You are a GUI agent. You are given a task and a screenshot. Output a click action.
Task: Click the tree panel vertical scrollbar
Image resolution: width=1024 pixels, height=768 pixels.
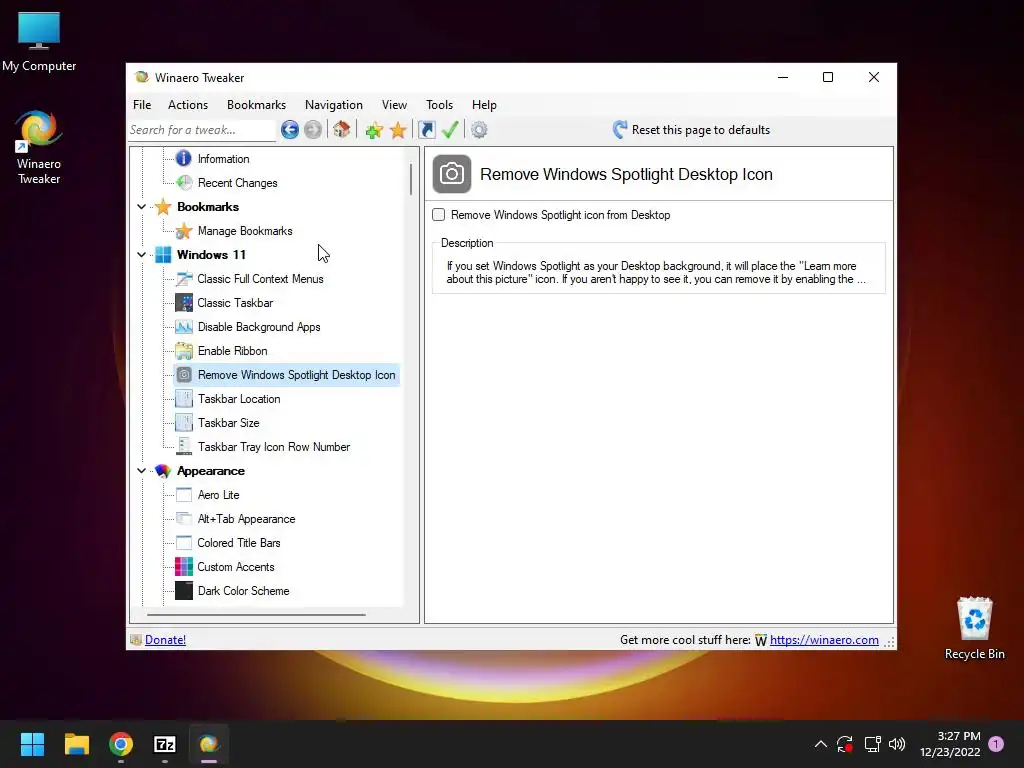click(x=411, y=179)
